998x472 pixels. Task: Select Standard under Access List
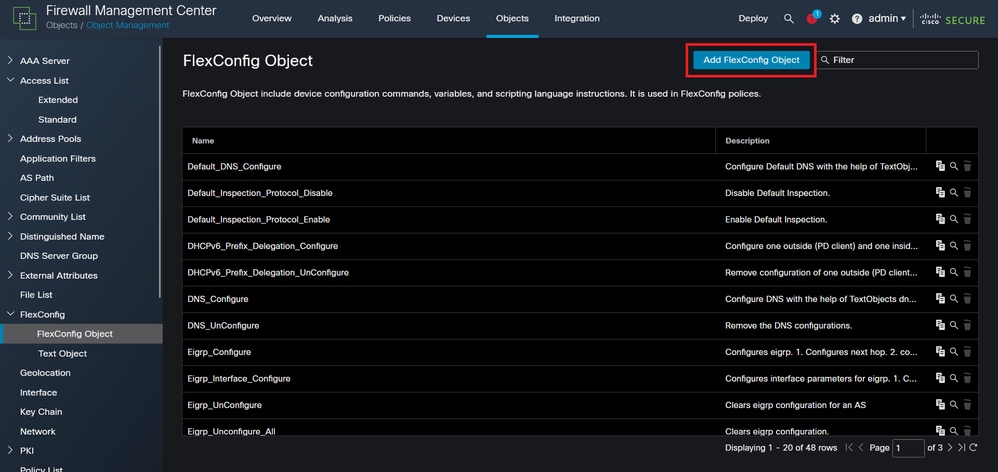point(57,120)
